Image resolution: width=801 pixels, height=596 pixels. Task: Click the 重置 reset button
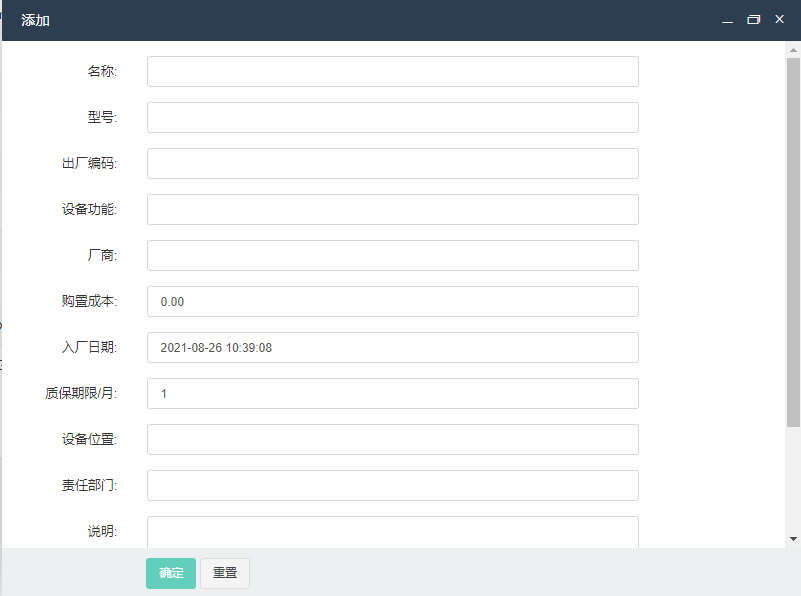[225, 573]
